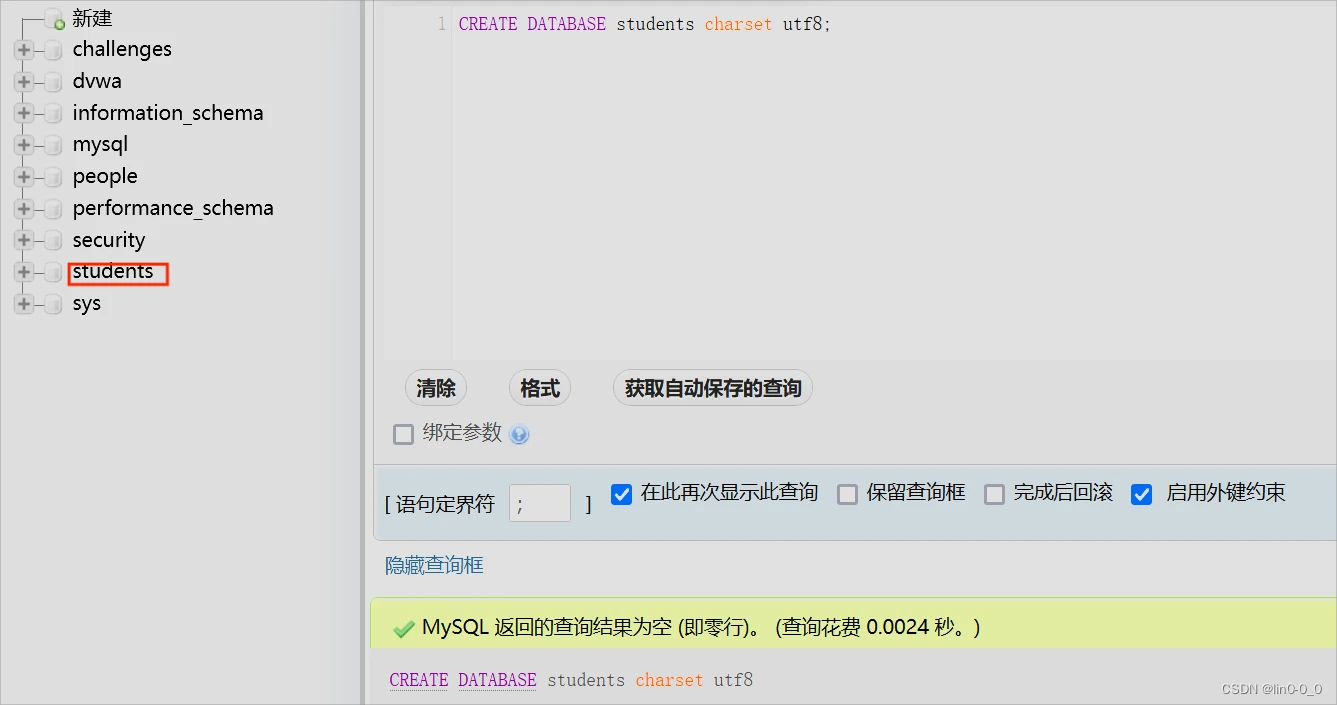Select the students database in tree
Screen dimensions: 1337x705
coord(113,272)
